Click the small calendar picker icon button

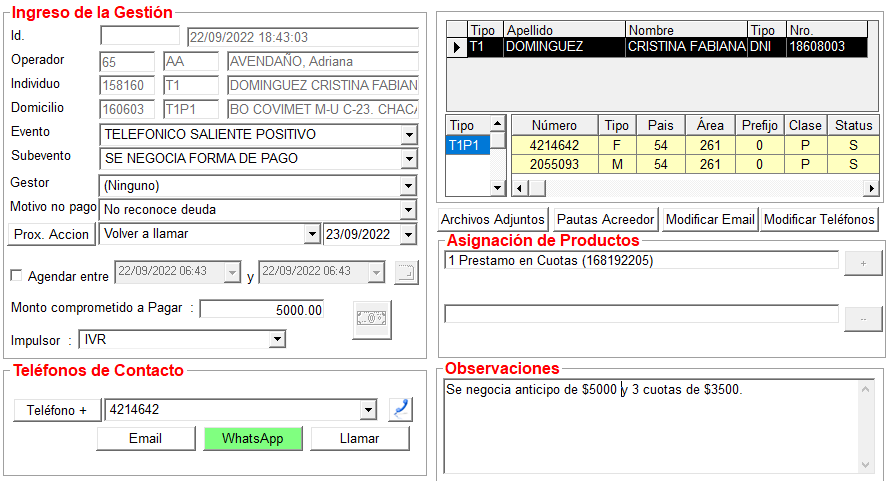pyautogui.click(x=405, y=272)
